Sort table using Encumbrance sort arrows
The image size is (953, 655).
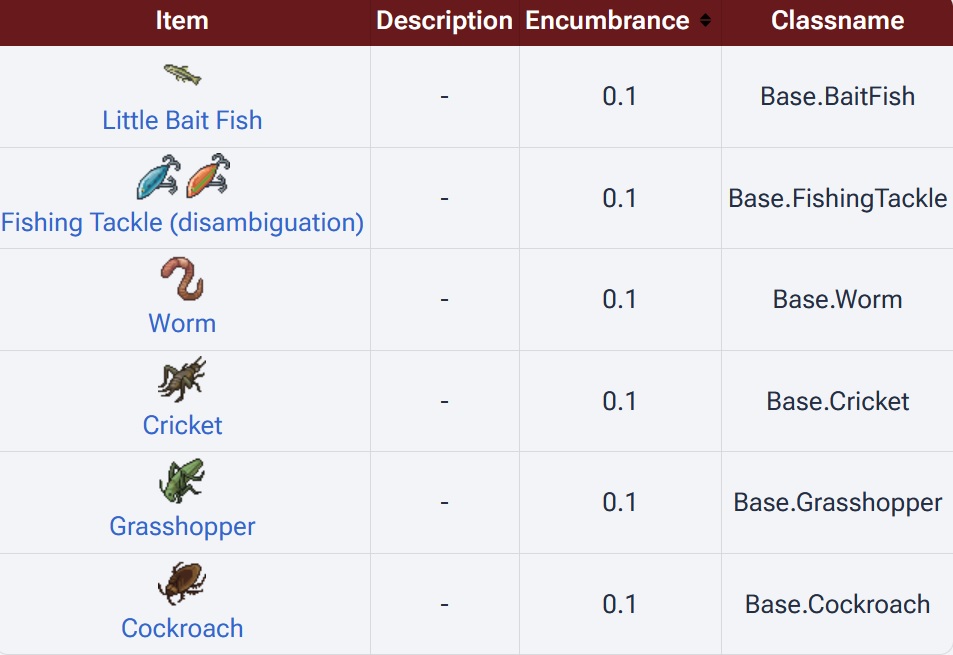(x=706, y=21)
